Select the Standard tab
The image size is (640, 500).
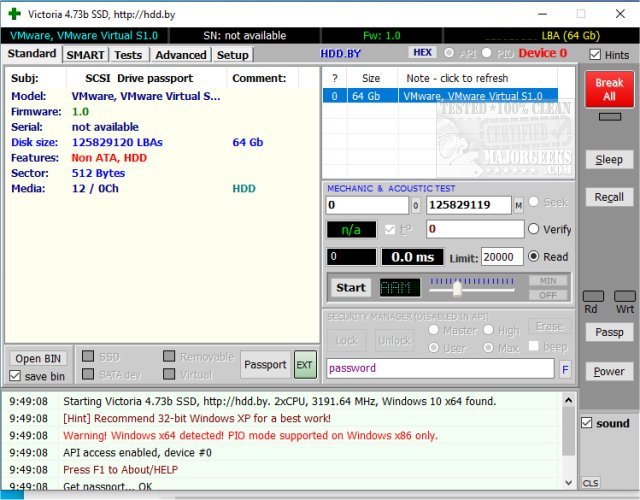[x=32, y=54]
